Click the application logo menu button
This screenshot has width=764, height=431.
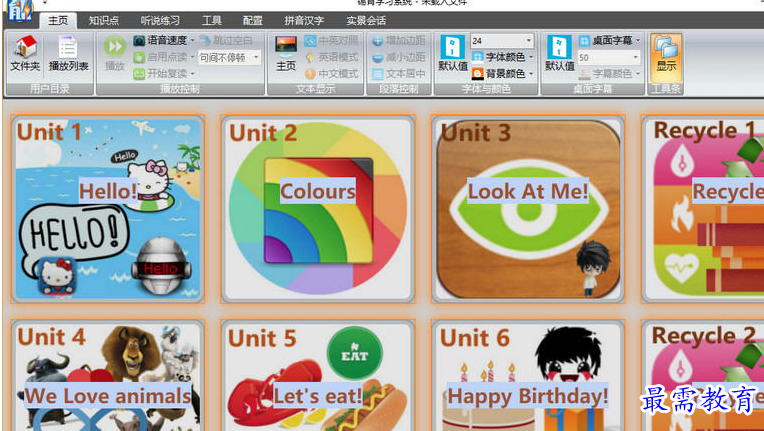click(x=19, y=11)
